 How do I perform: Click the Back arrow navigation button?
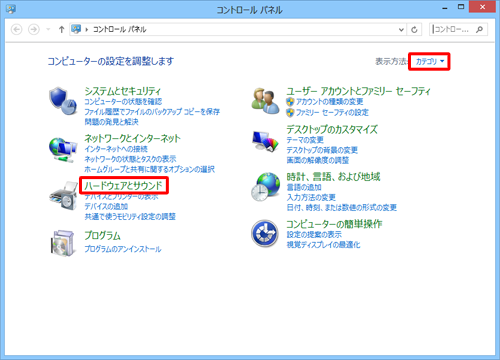[17, 29]
